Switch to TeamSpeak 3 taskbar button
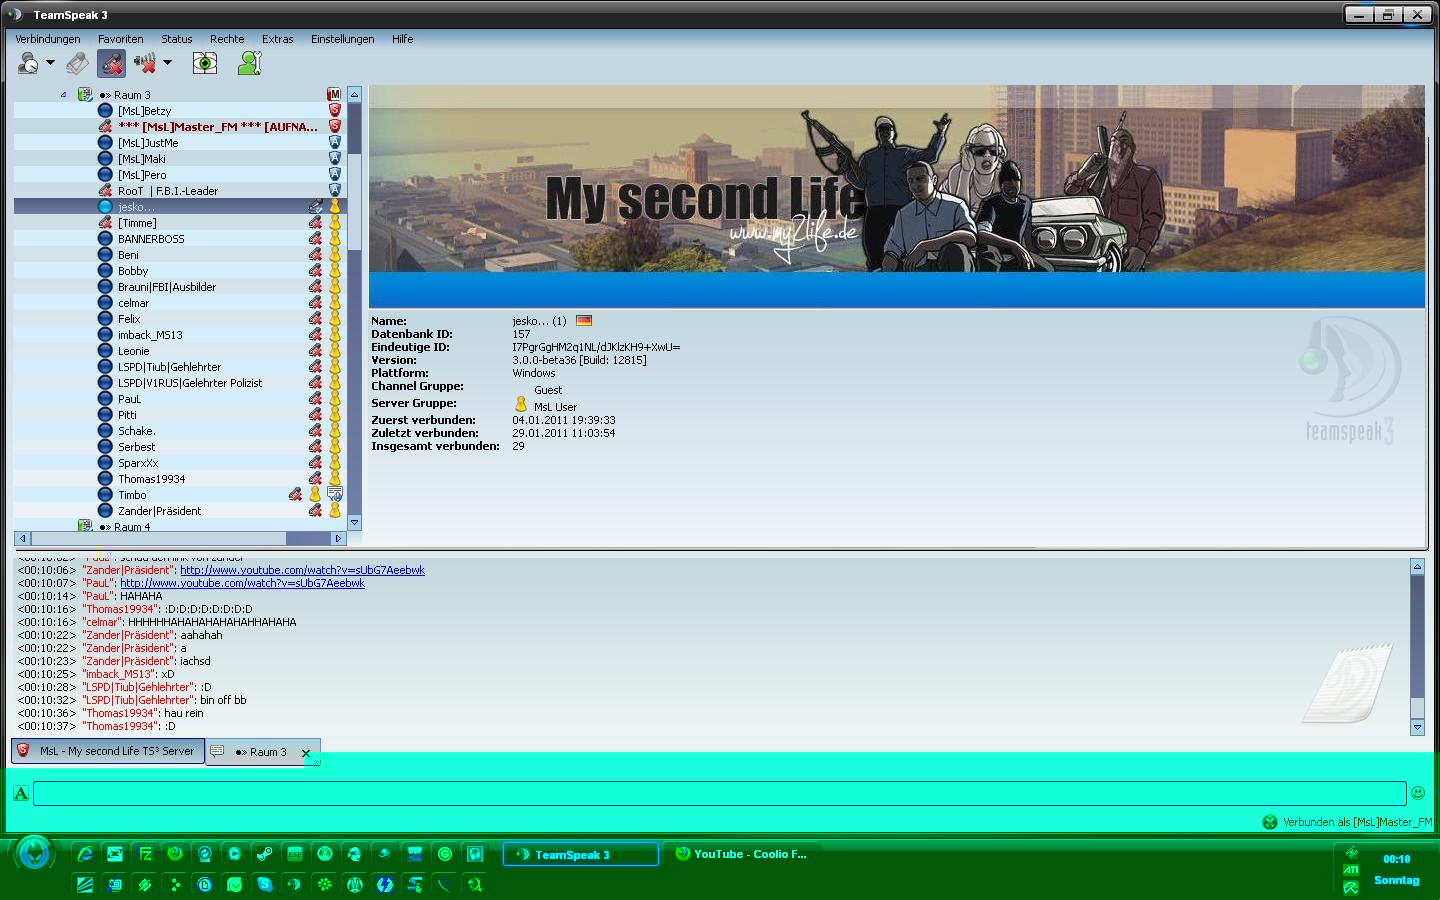Image resolution: width=1440 pixels, height=900 pixels. (580, 854)
